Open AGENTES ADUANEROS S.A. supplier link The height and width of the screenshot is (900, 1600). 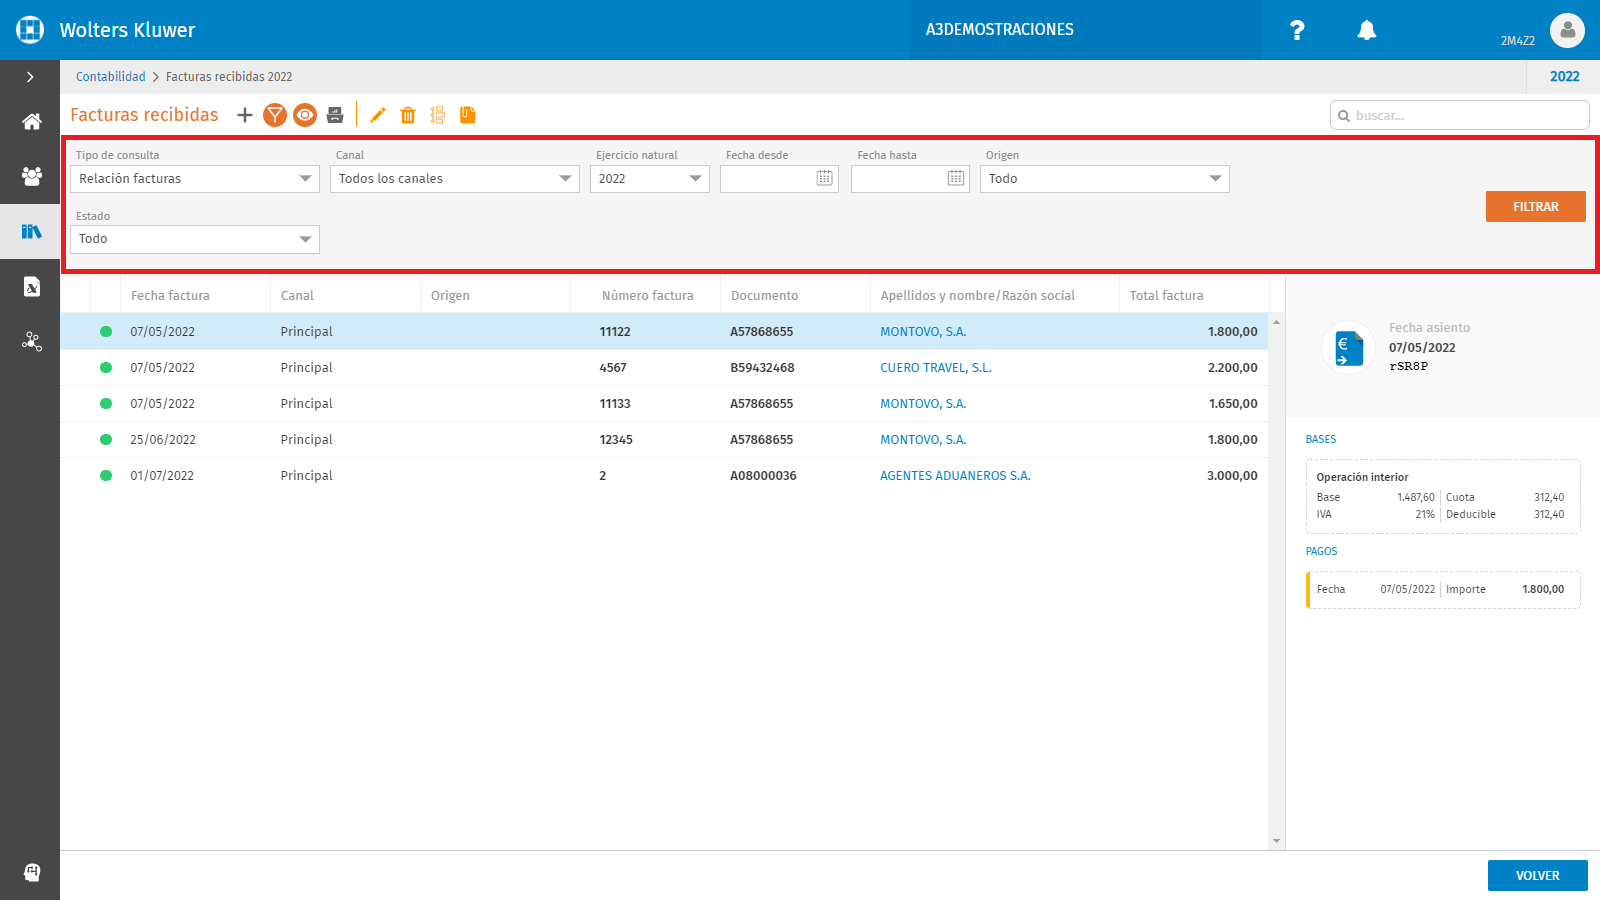tap(955, 476)
